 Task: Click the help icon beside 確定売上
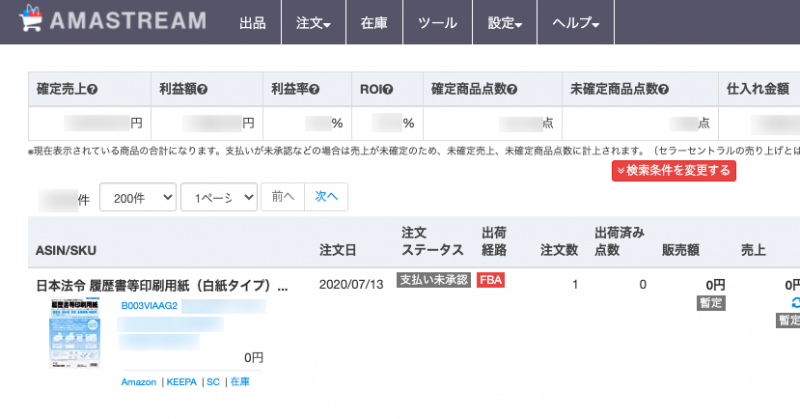[92, 89]
